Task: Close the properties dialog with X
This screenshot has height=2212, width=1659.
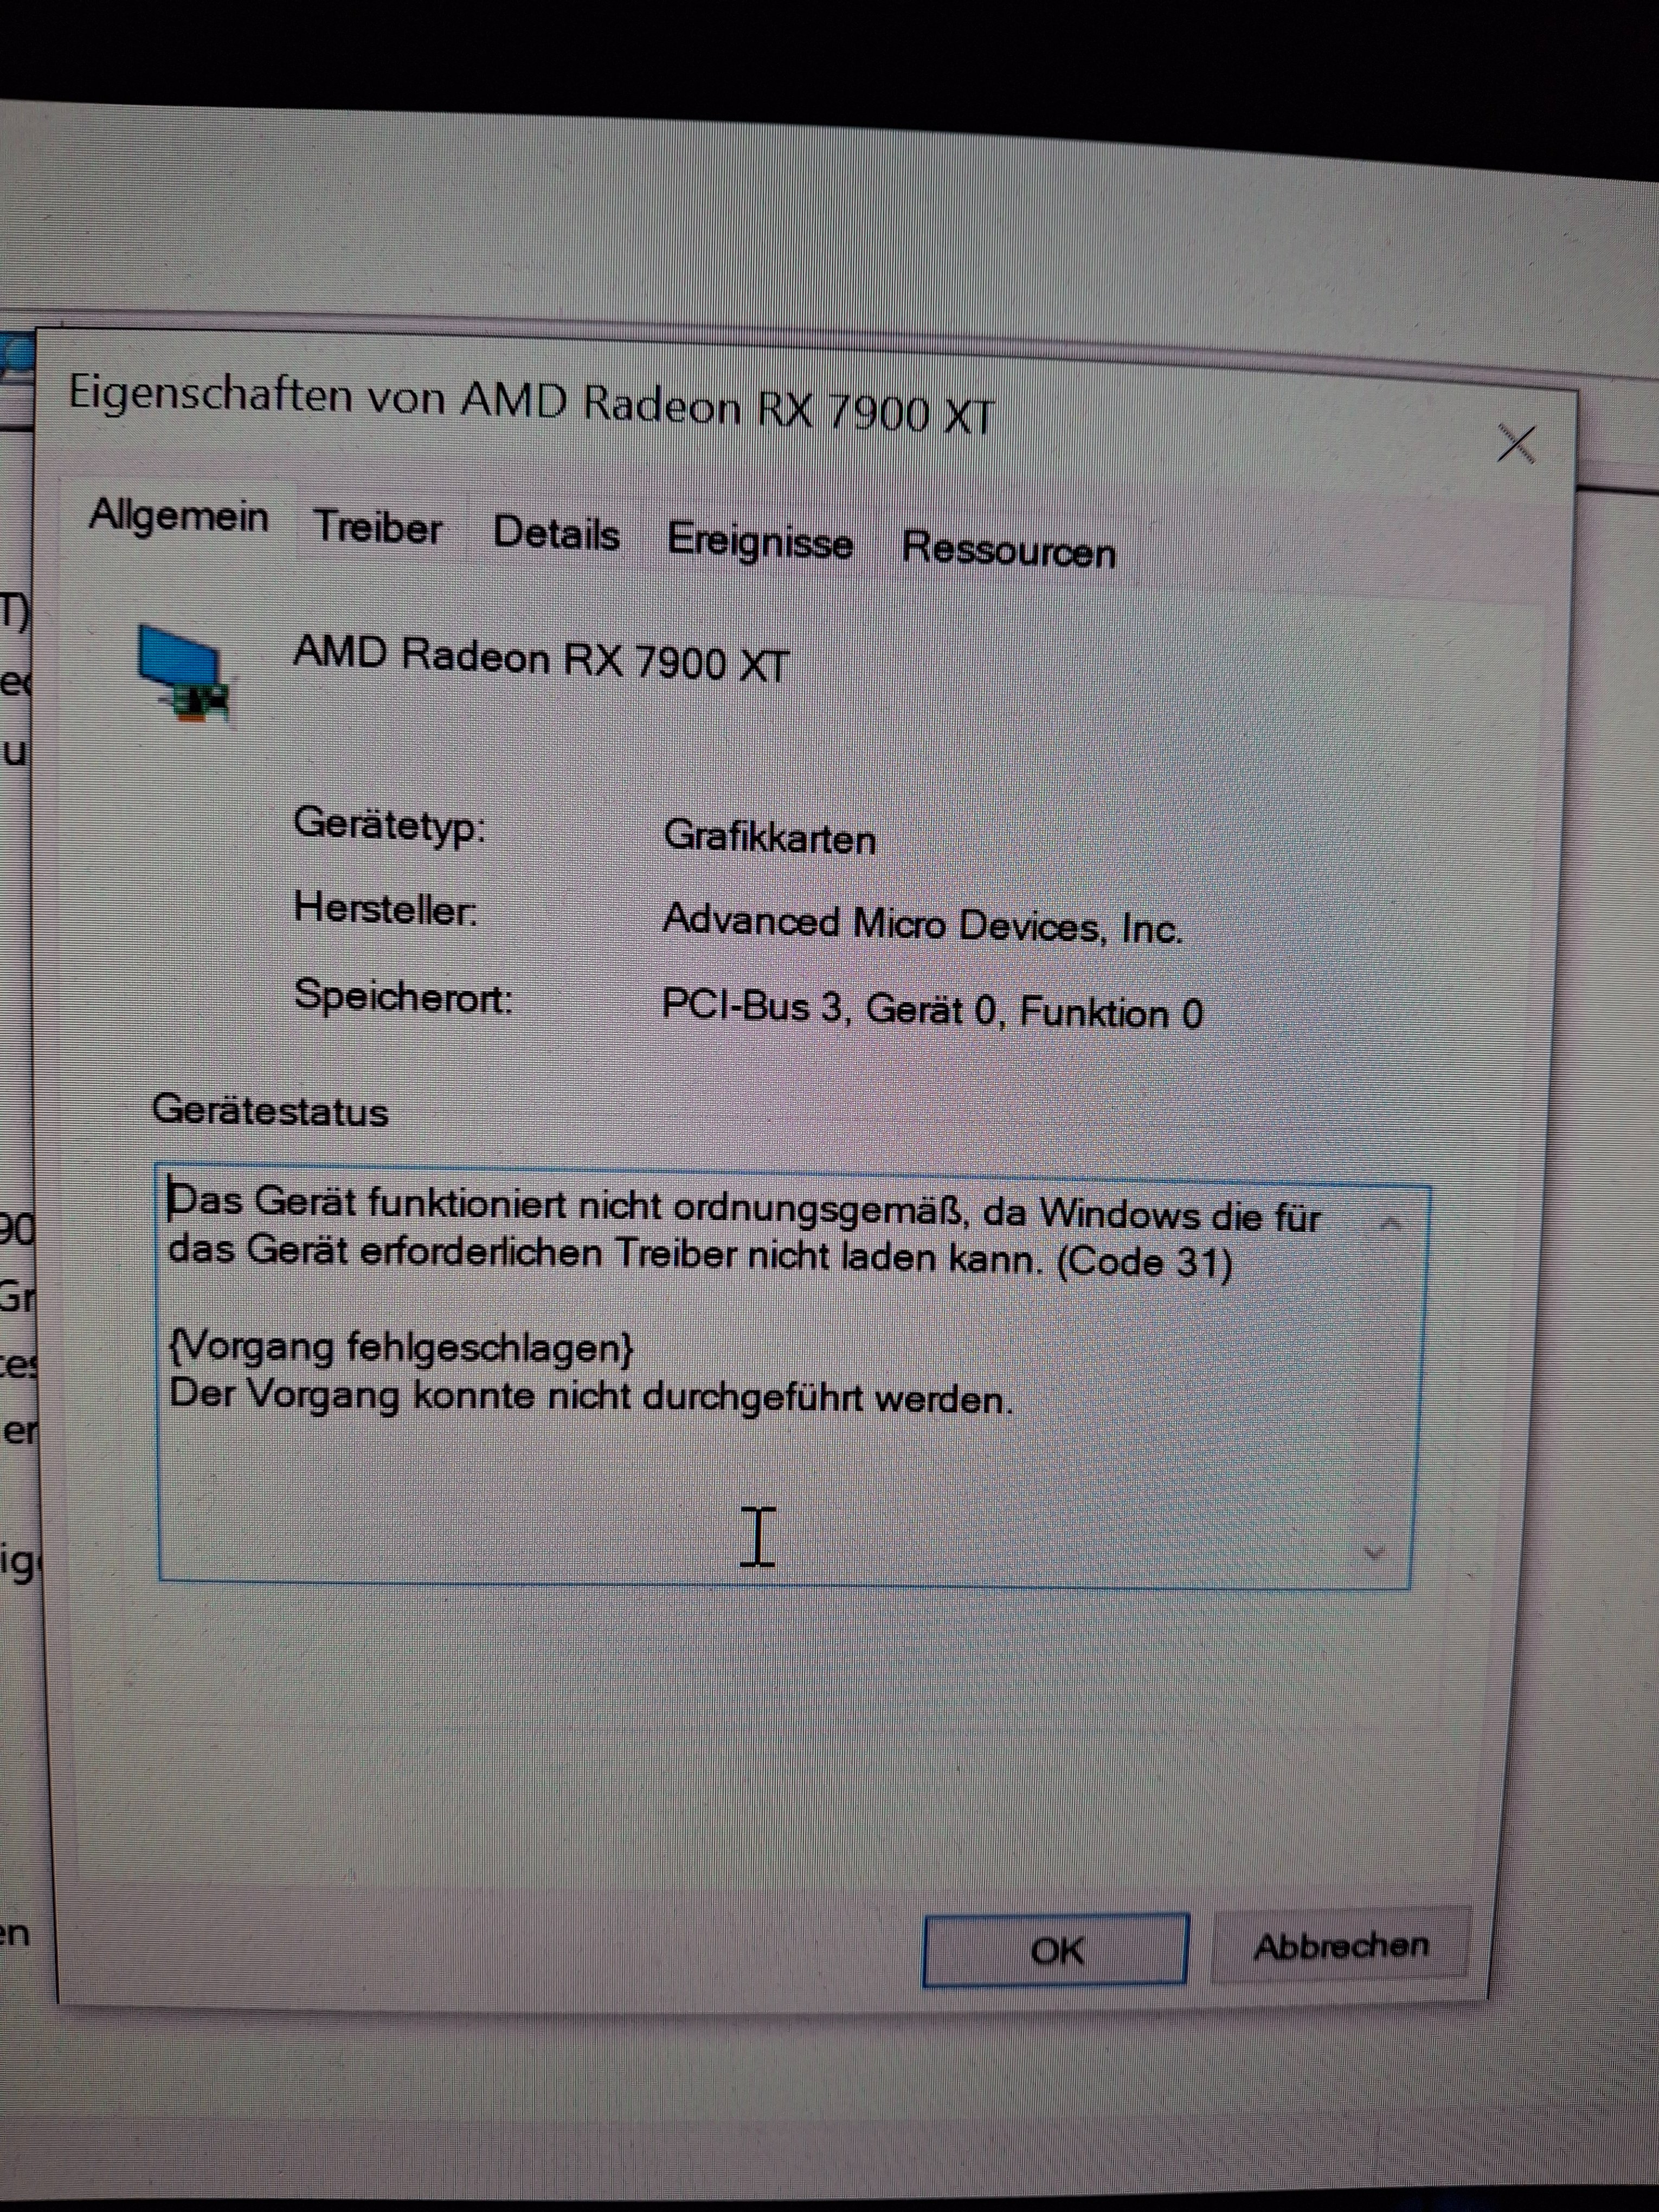Action: [x=1515, y=443]
